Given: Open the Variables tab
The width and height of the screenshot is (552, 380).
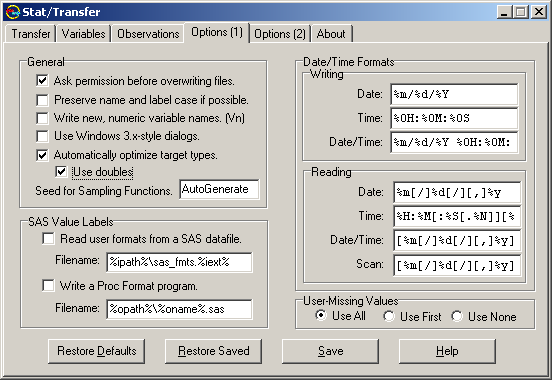Looking at the screenshot, I should pos(83,34).
